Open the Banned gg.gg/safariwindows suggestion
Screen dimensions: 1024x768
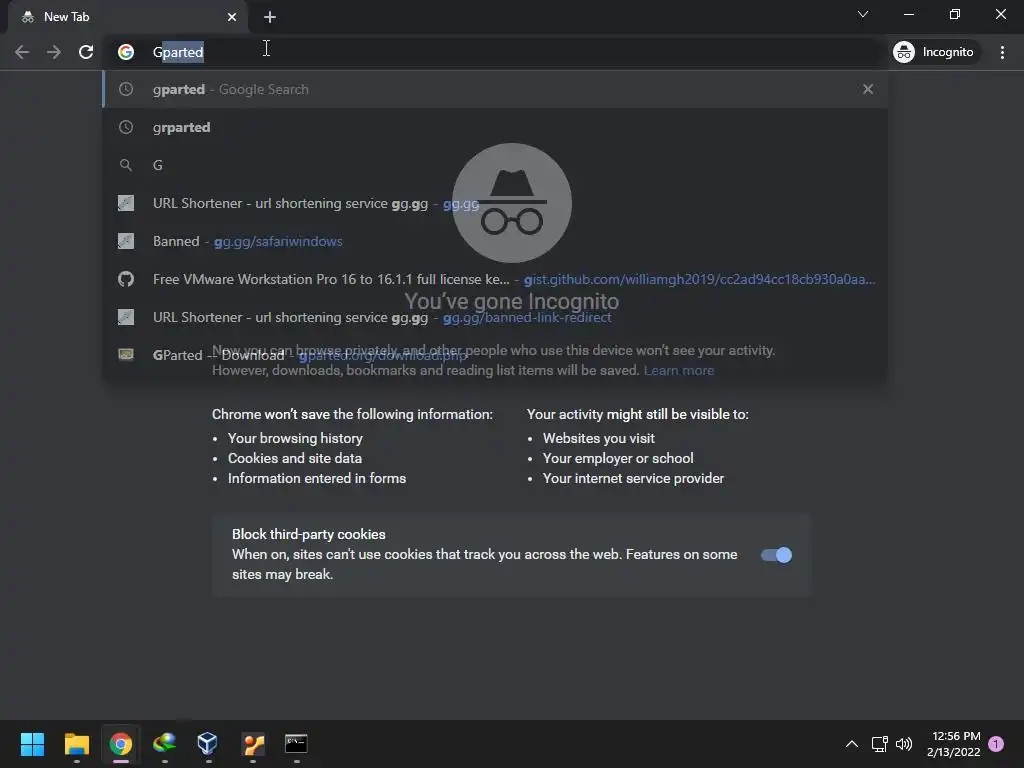click(x=495, y=241)
